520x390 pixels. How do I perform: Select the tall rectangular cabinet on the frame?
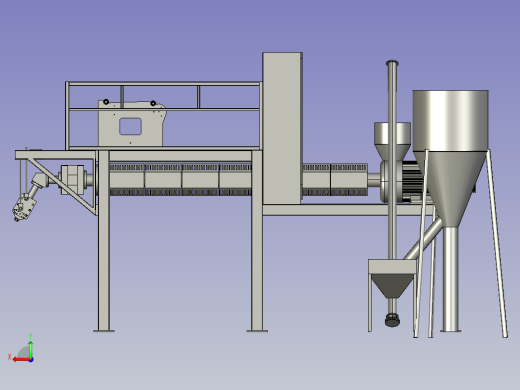click(x=282, y=128)
